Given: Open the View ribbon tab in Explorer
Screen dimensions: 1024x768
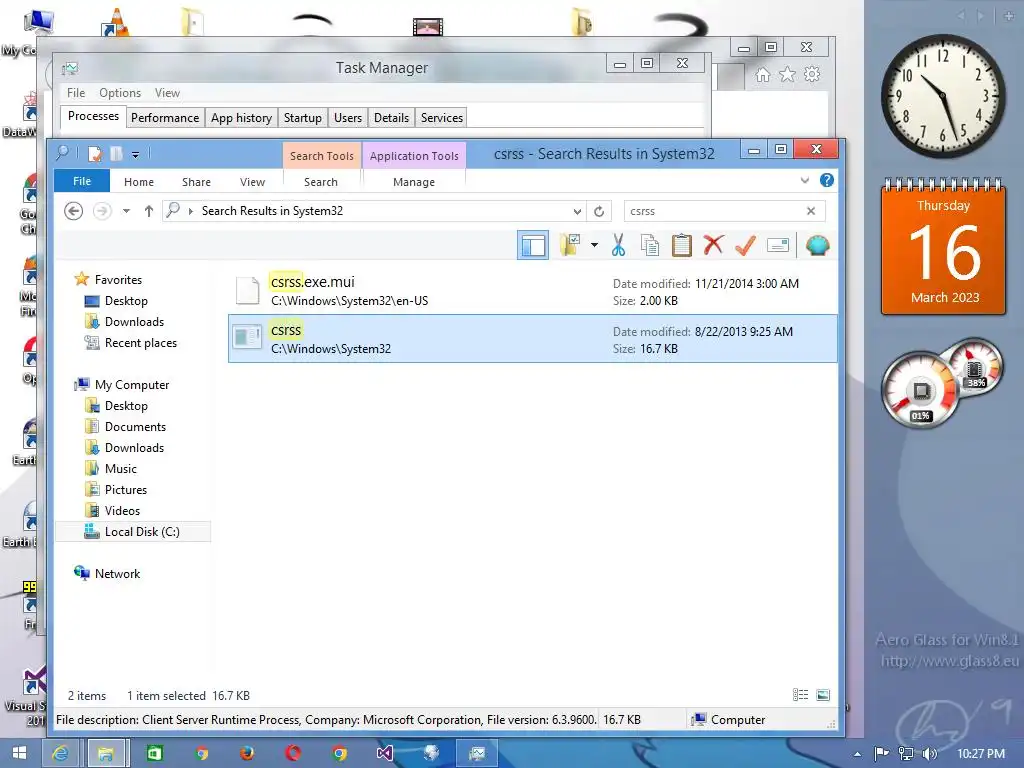Looking at the screenshot, I should coord(252,182).
